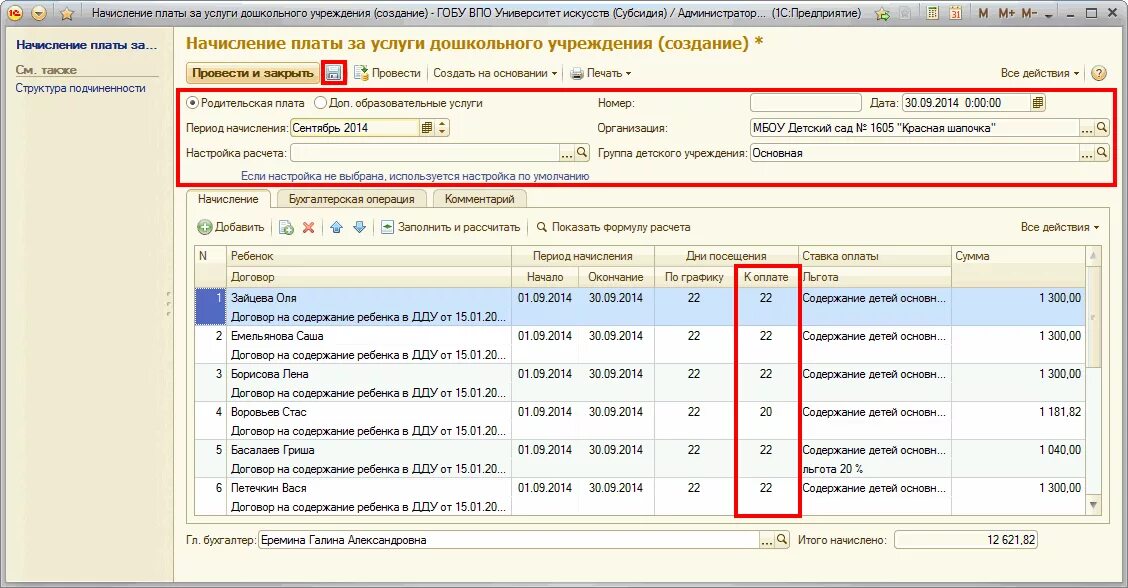
Task: Click the M- memory button
Action: point(1029,13)
